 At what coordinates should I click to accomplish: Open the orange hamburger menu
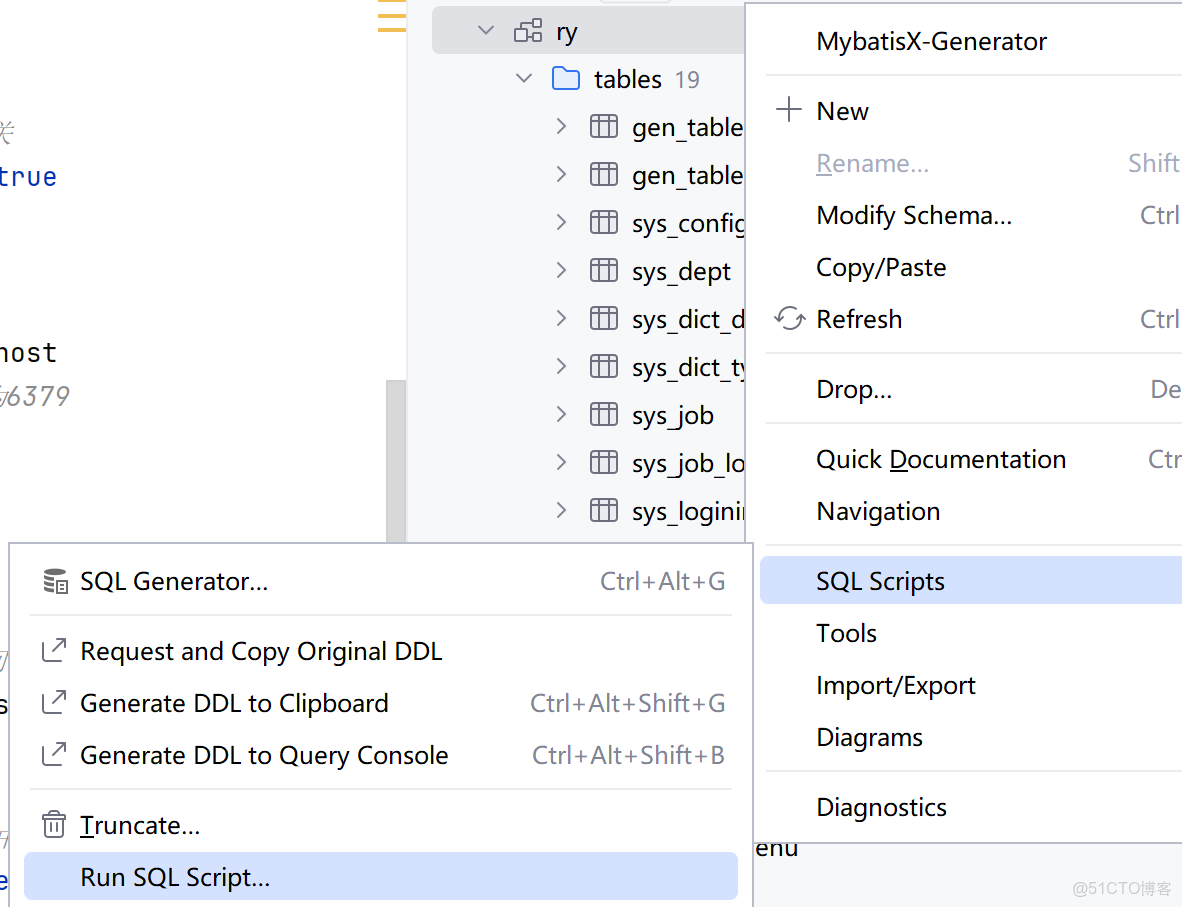390,17
